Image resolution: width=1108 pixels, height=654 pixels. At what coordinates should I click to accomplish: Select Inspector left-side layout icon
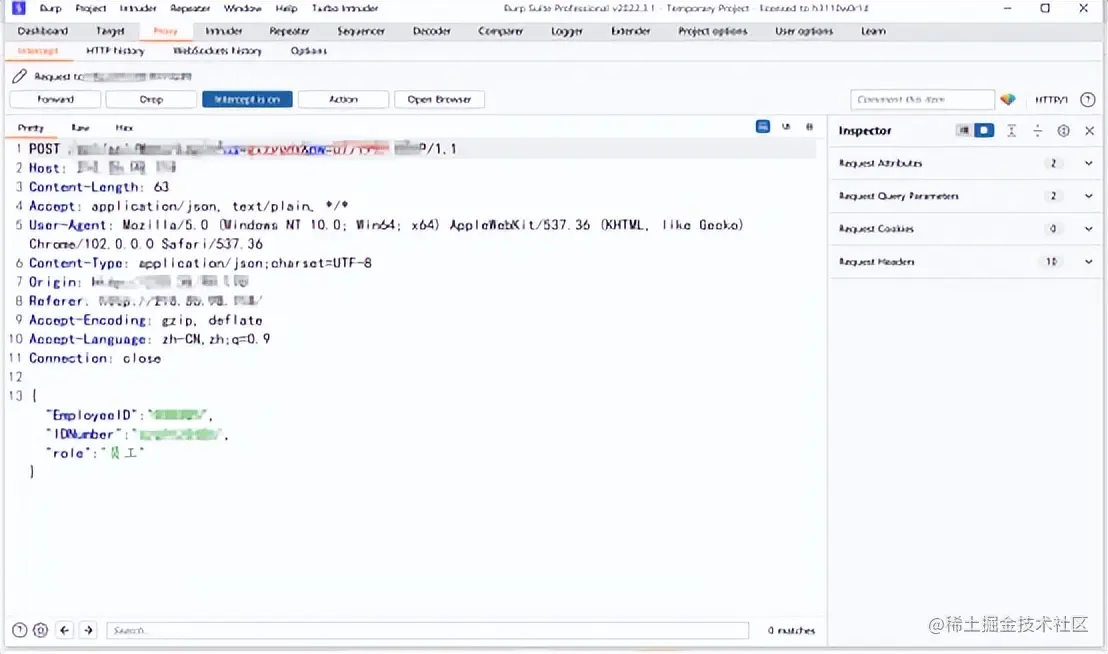pyautogui.click(x=963, y=131)
